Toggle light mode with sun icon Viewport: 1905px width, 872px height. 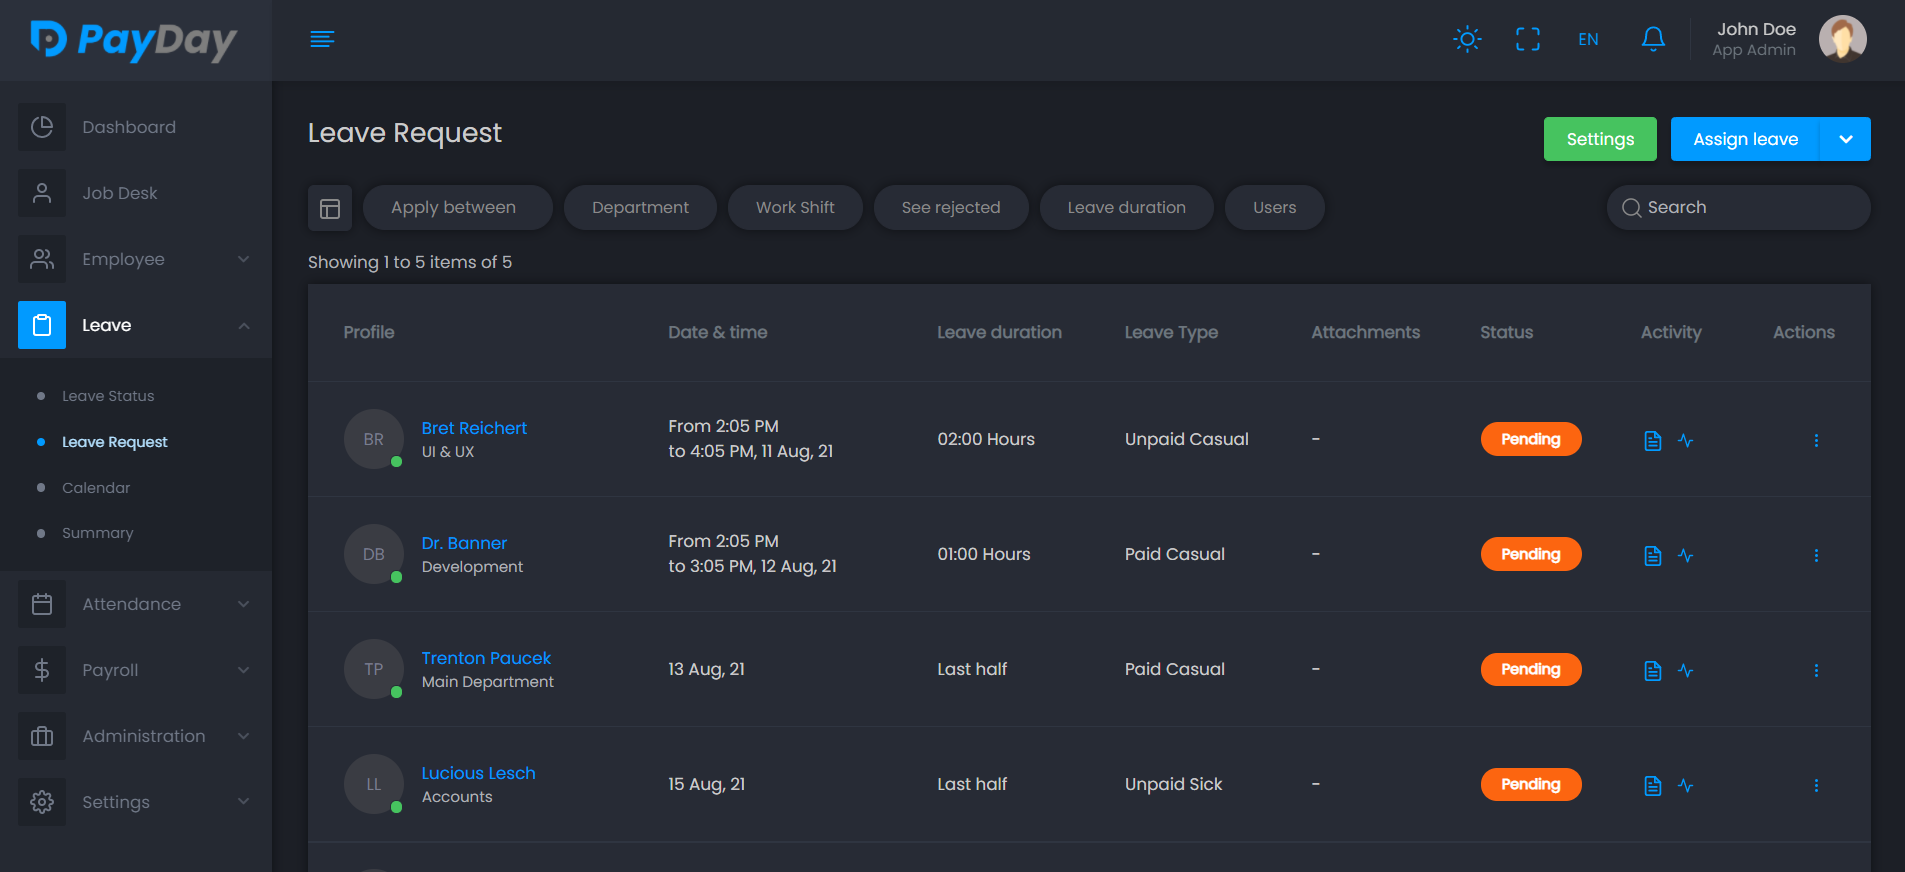pos(1467,39)
